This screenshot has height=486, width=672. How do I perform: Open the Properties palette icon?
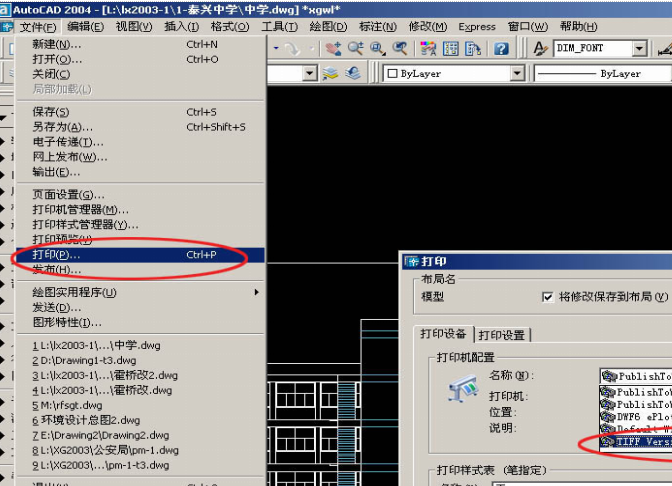428,48
